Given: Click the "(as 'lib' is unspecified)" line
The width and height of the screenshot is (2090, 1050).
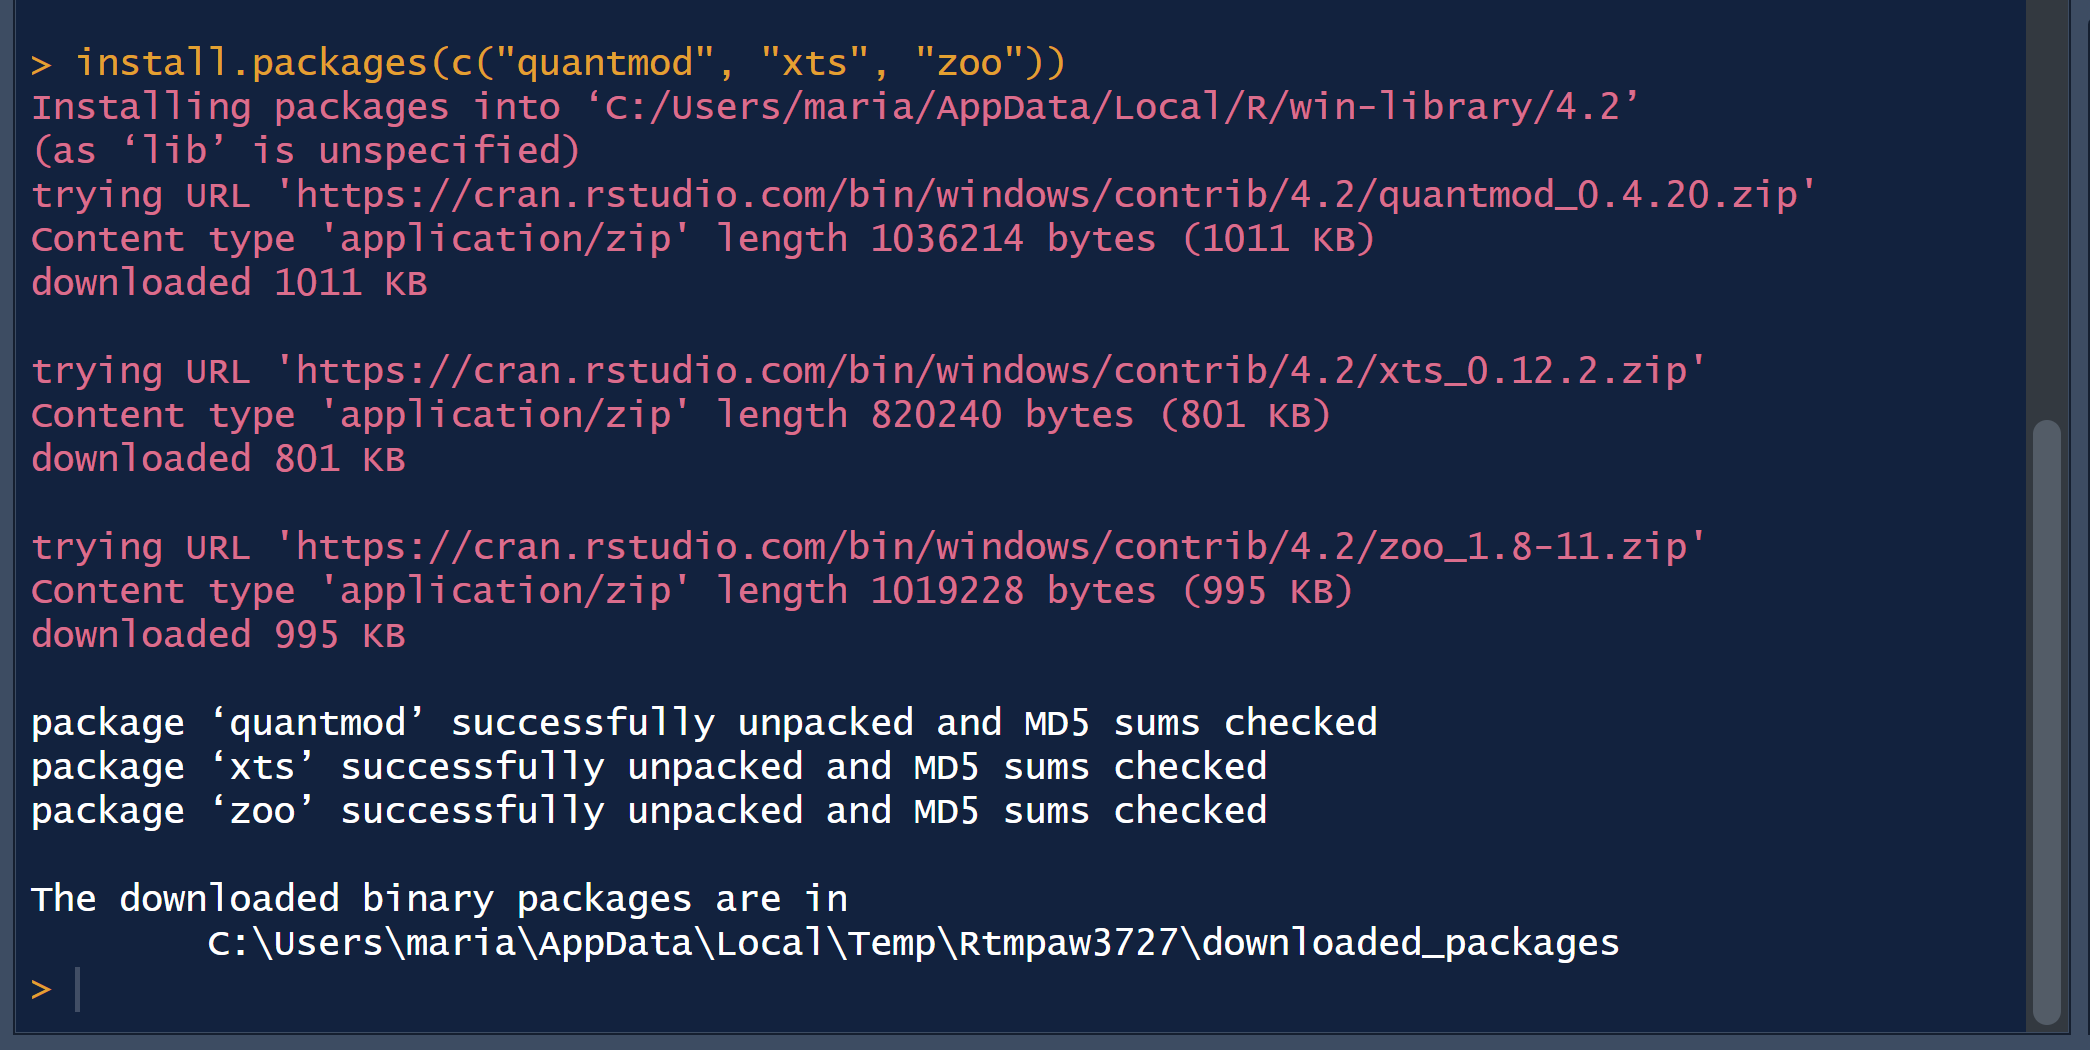Looking at the screenshot, I should coord(306,150).
